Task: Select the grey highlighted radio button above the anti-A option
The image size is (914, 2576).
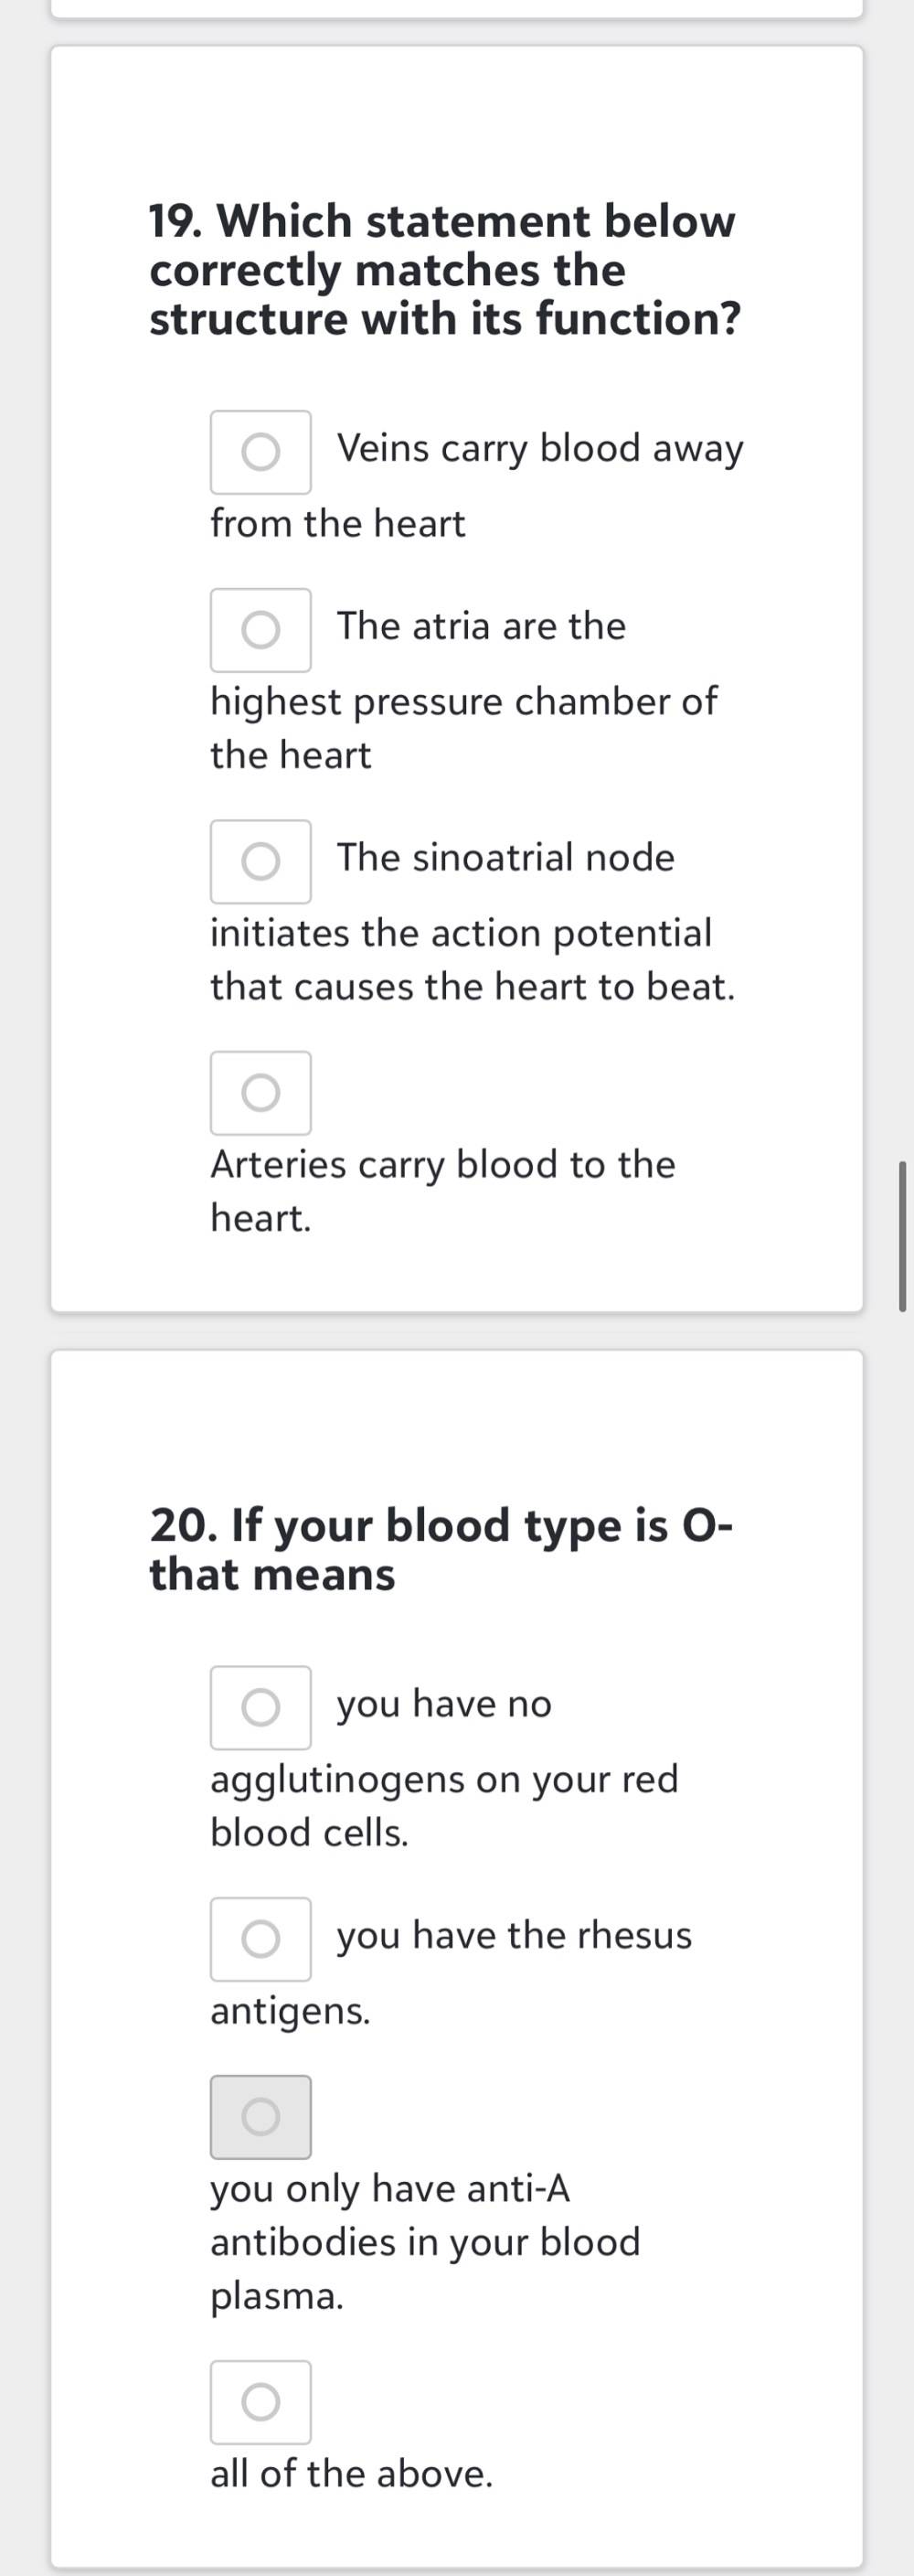Action: [x=260, y=2117]
